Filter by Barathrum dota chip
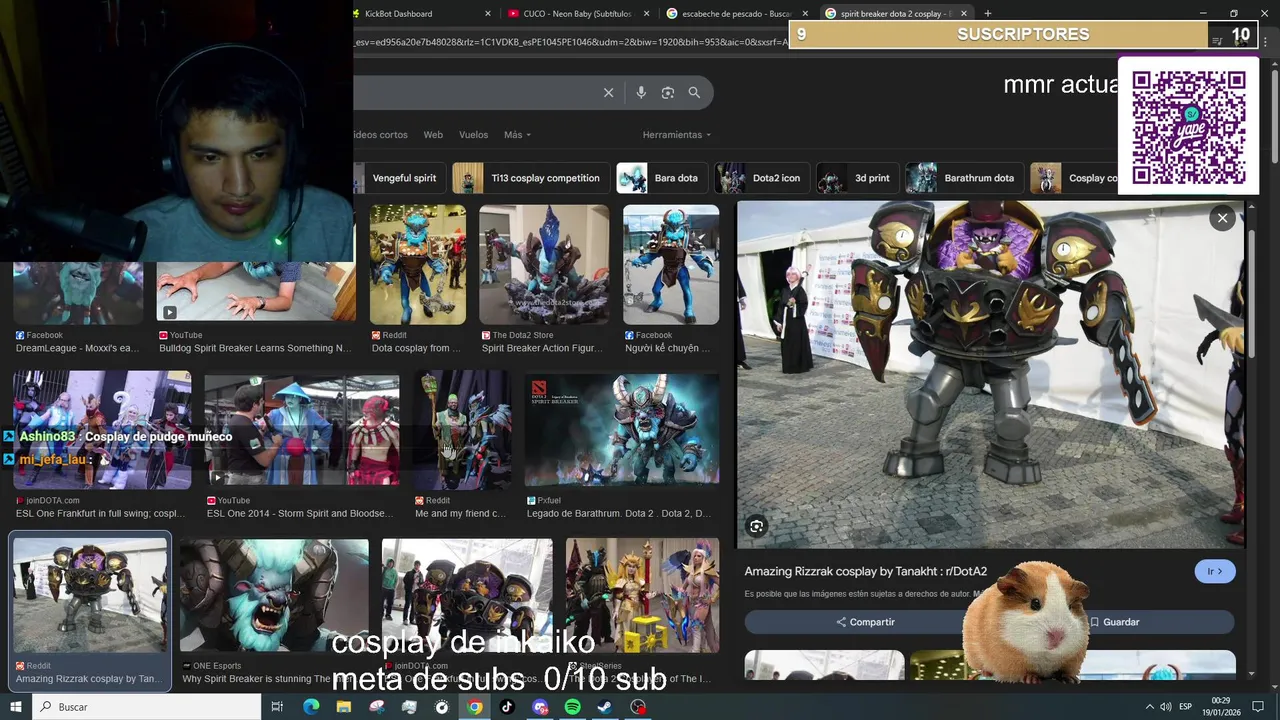 pyautogui.click(x=964, y=178)
